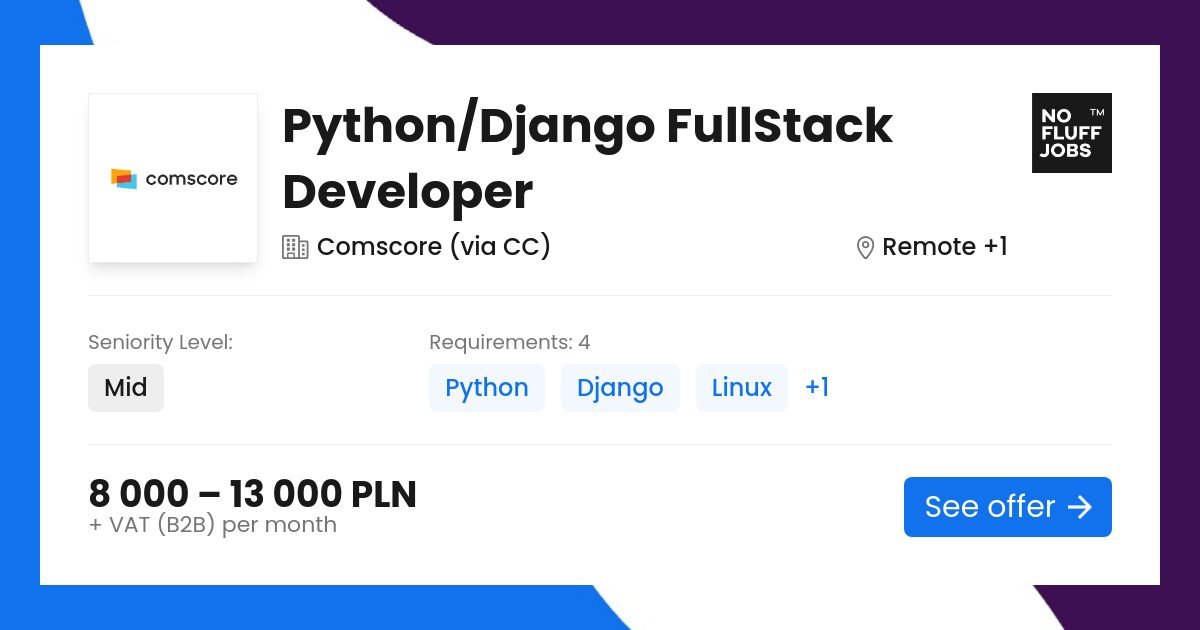
Task: Select the Linux skill tag
Action: point(741,387)
